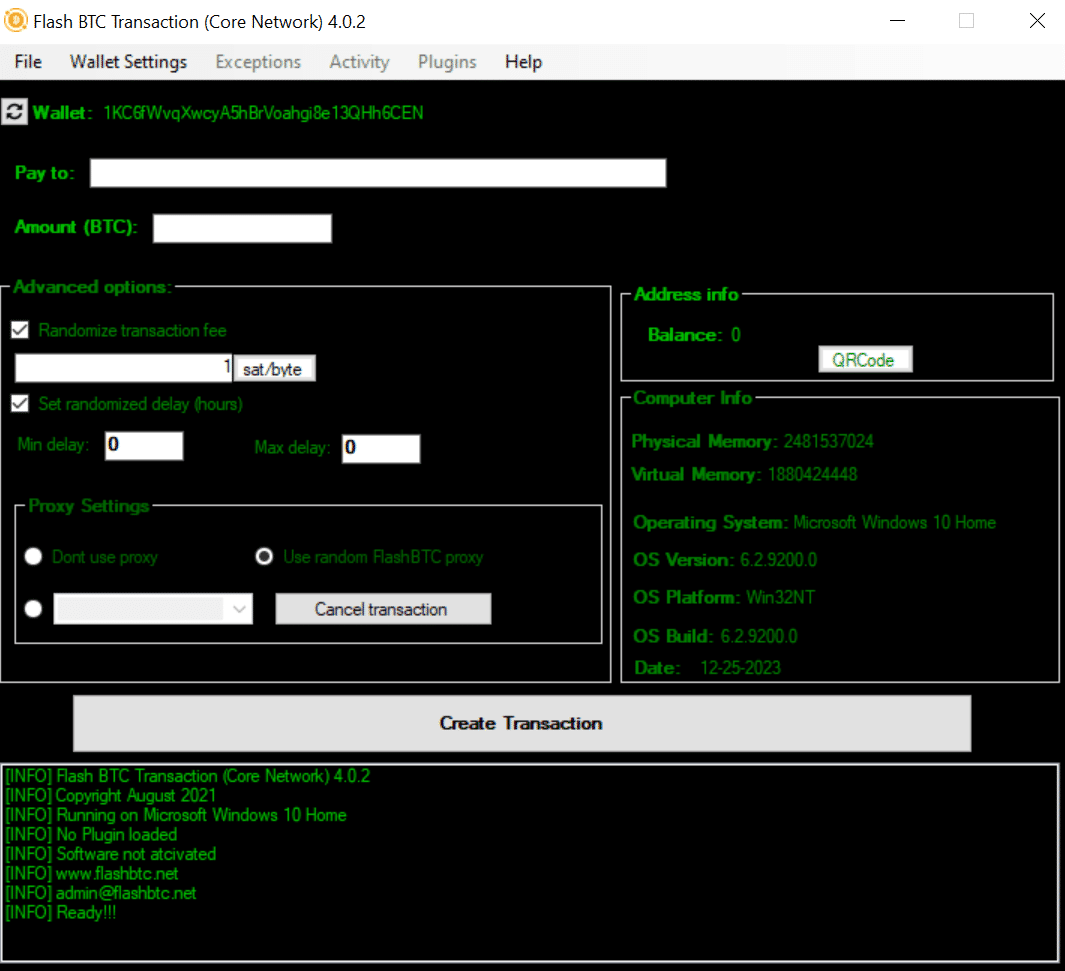The width and height of the screenshot is (1065, 971).
Task: Click Virtual Memory value 1880424448
Action: click(812, 474)
